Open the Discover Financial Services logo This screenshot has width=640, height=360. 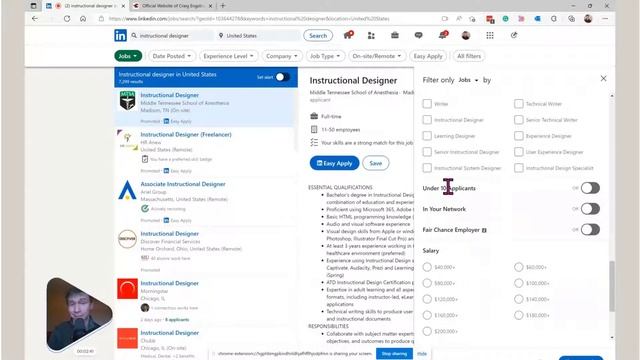point(127,239)
